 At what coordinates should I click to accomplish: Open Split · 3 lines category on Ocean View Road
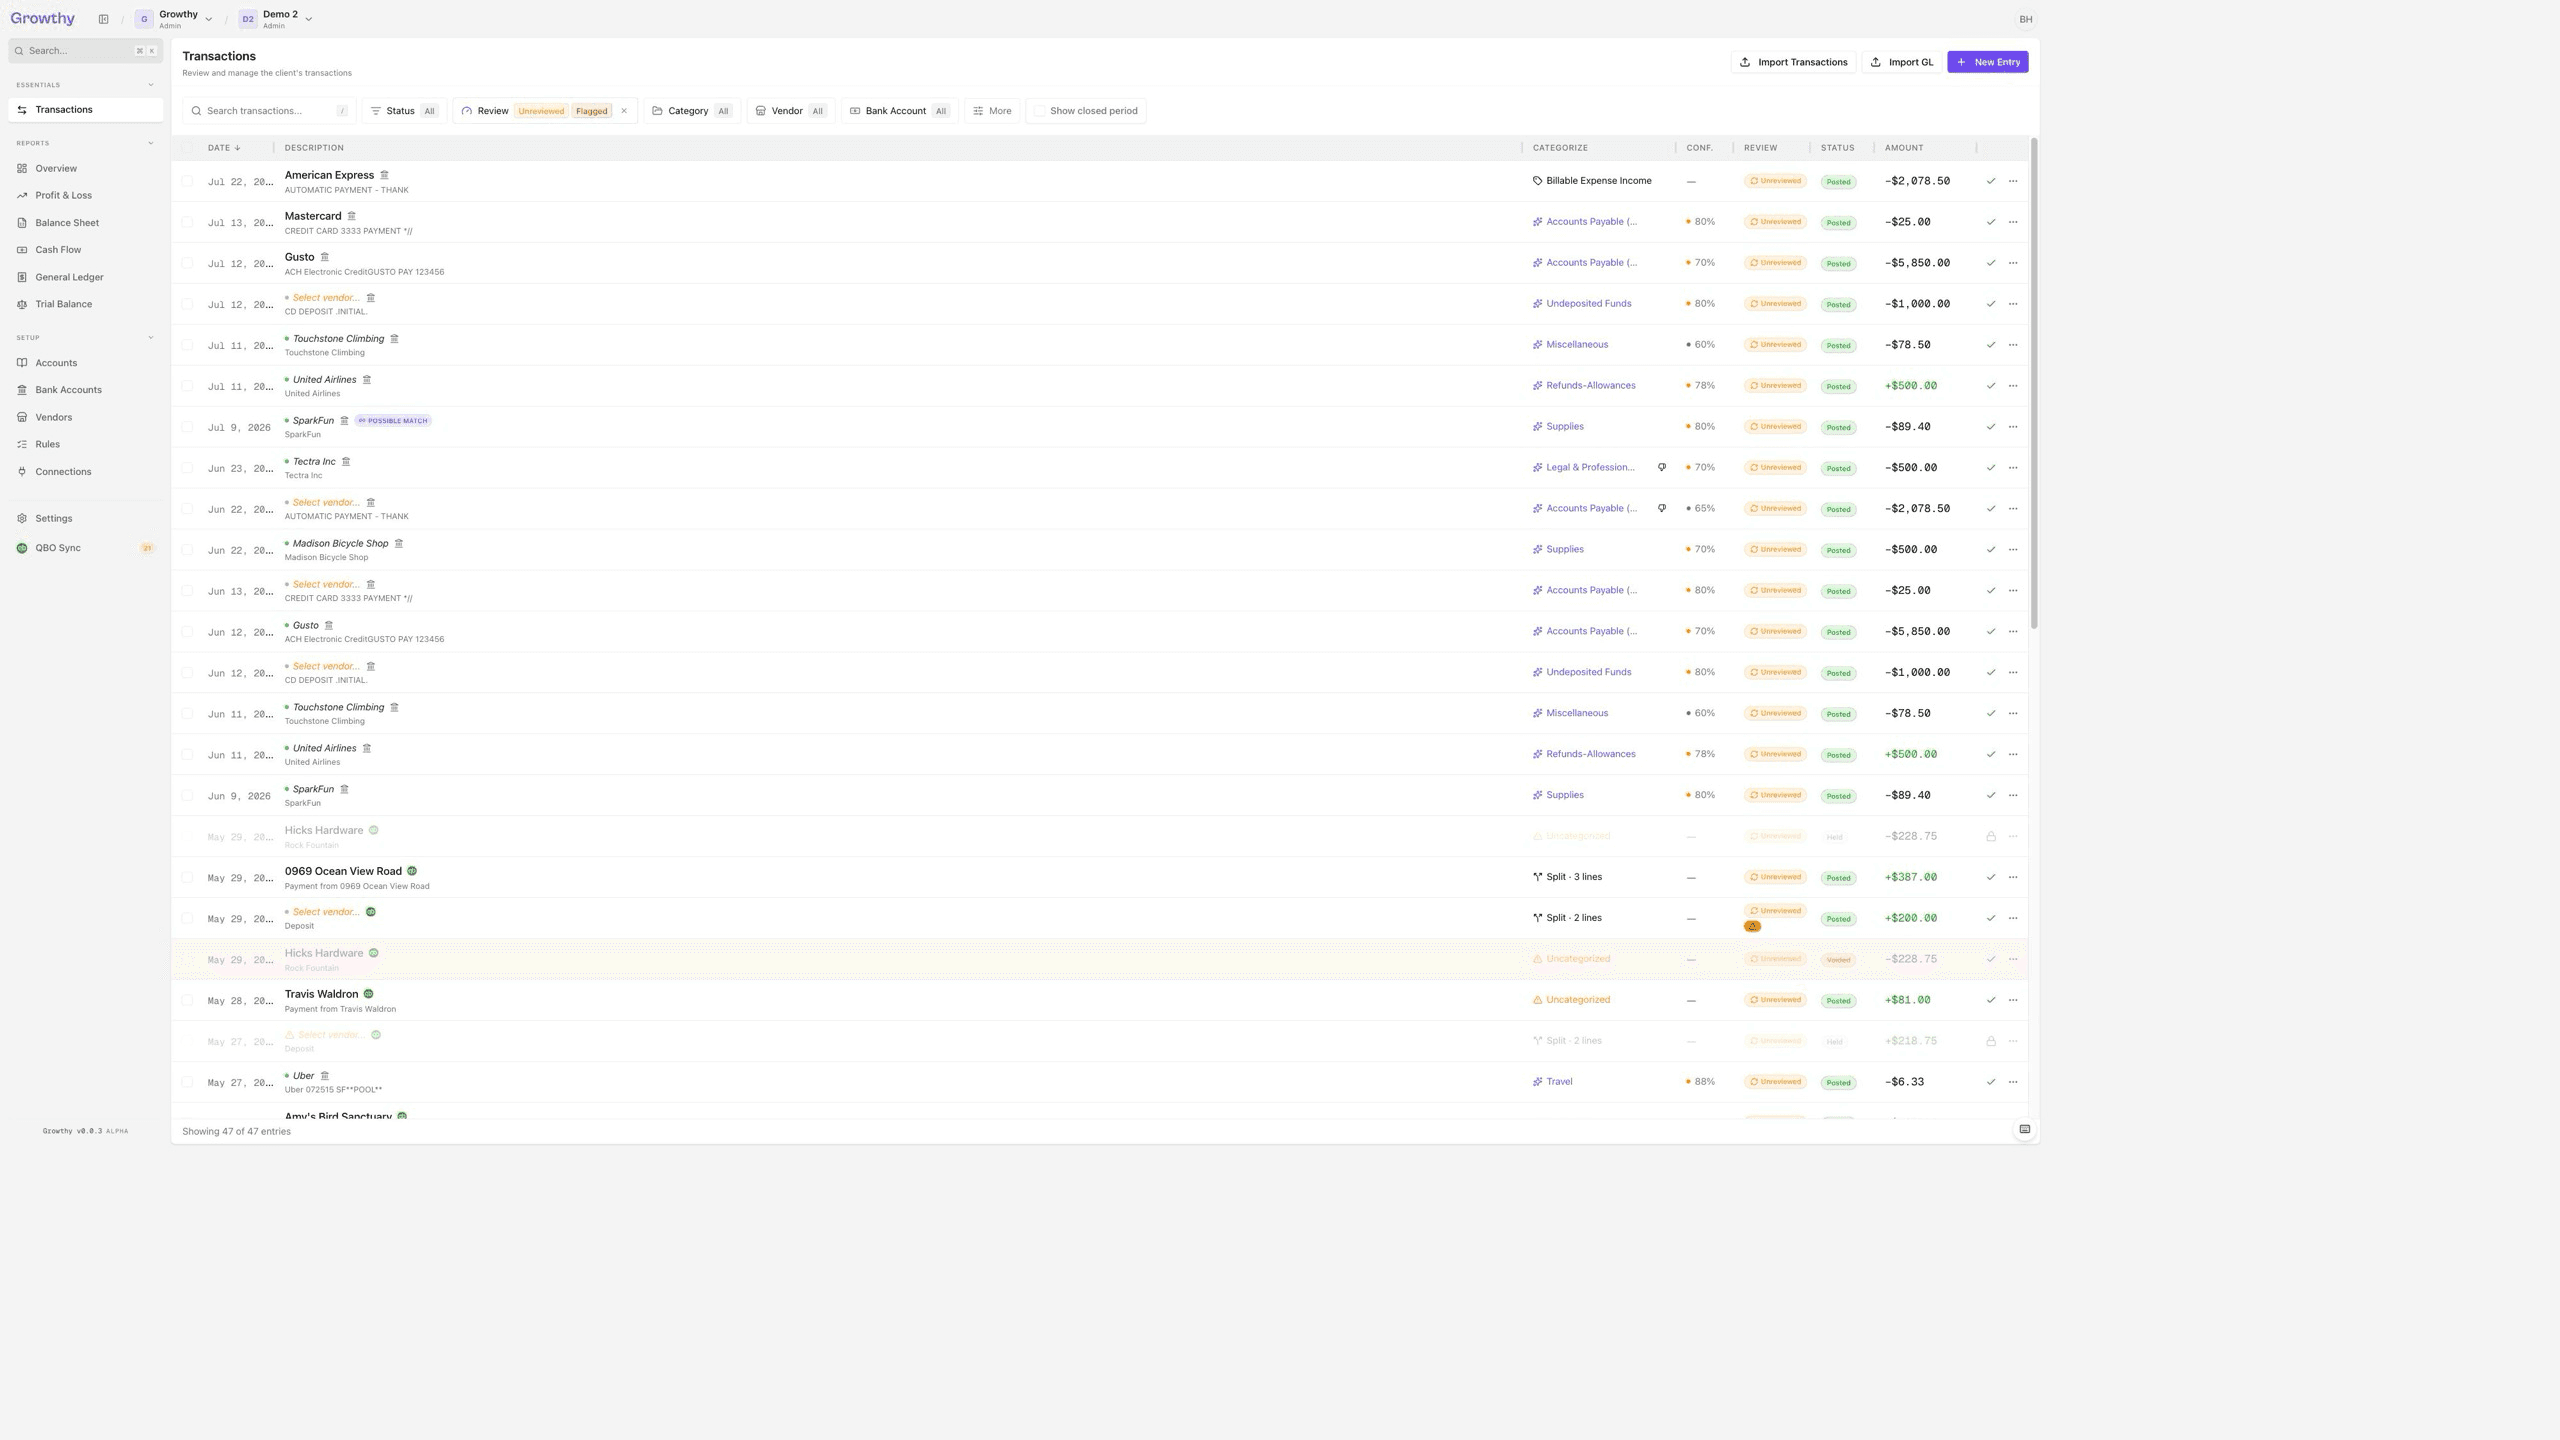[x=1567, y=877]
